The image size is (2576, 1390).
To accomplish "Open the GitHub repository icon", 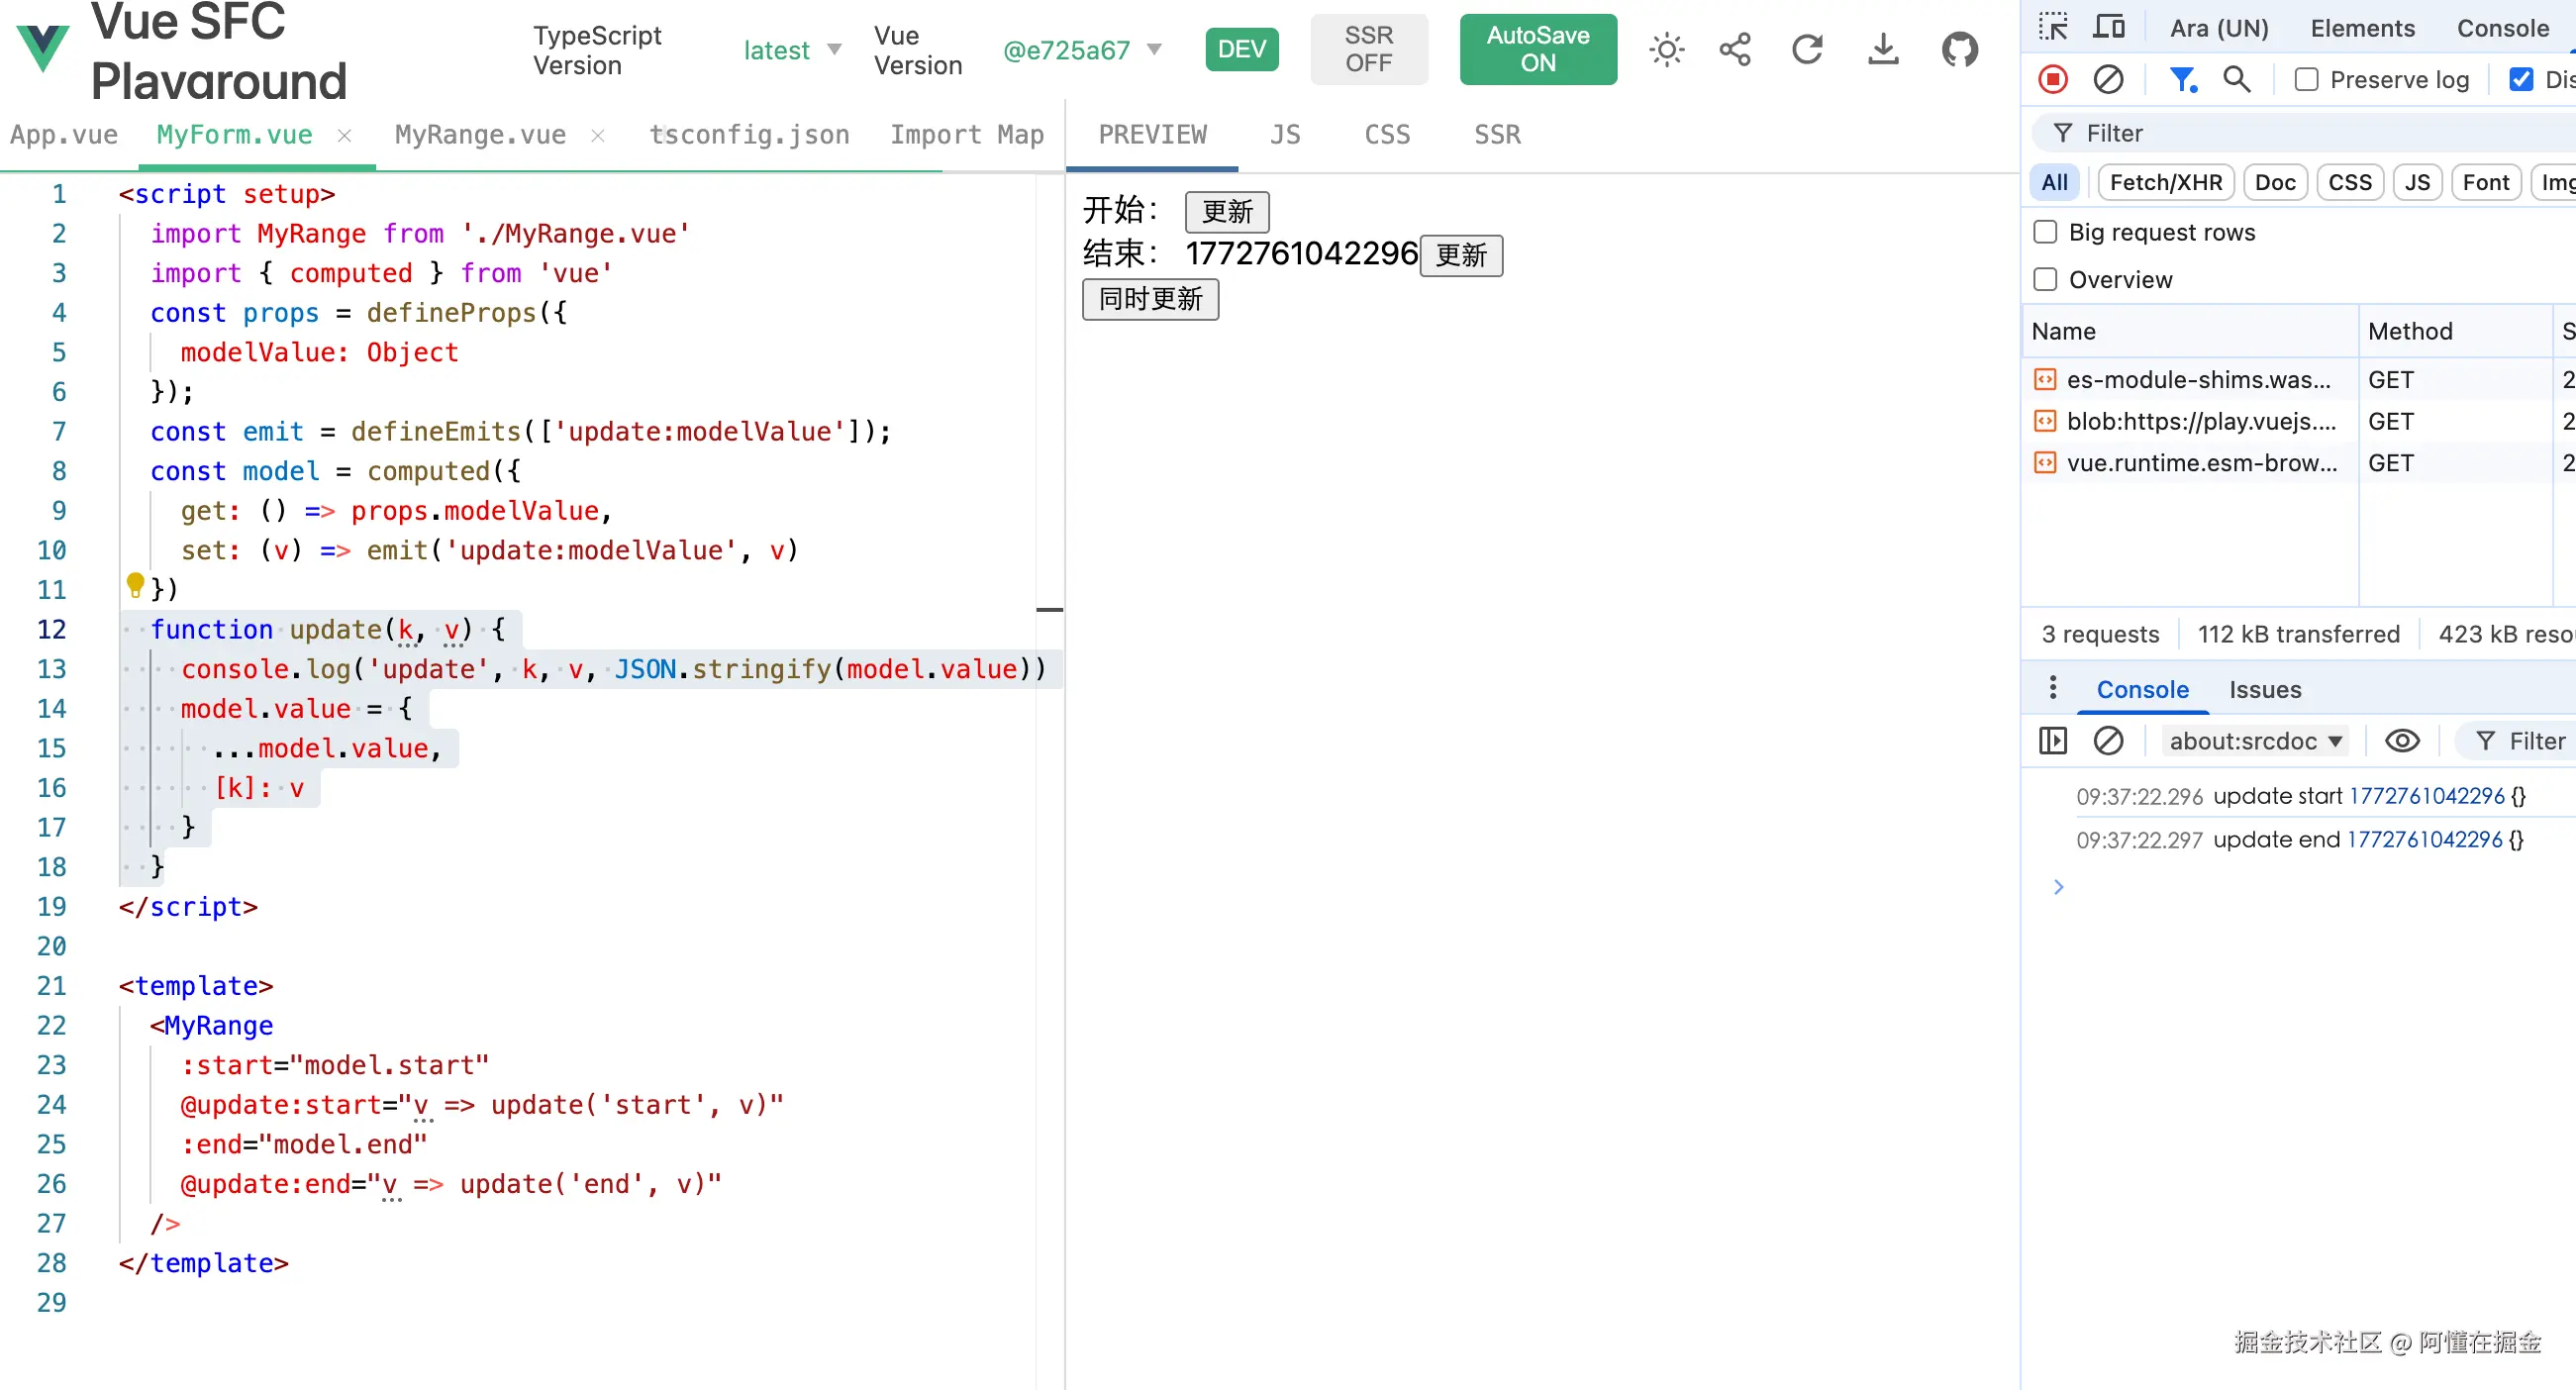I will click(x=1959, y=49).
